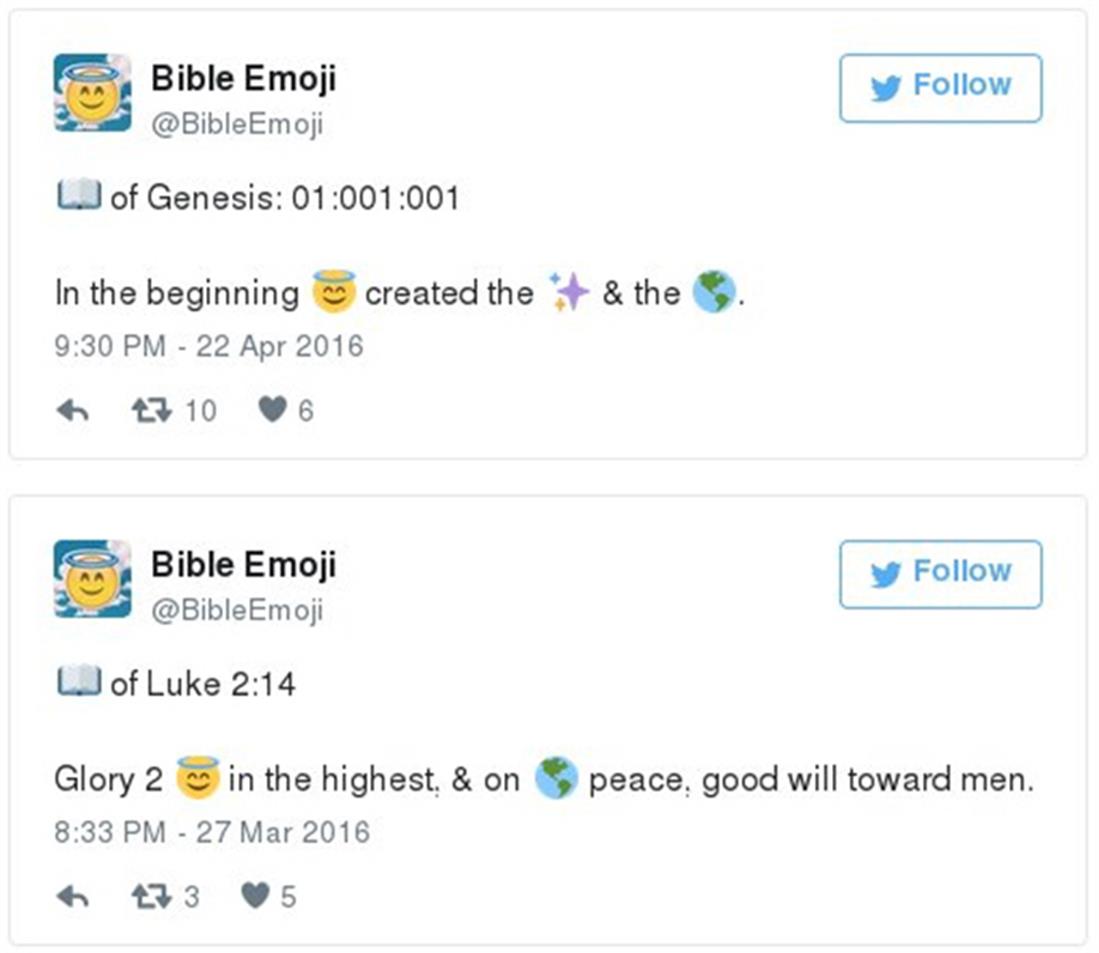This screenshot has height=953, width=1099.
Task: Open @BibleEmoji handle in second tweet
Action: pos(237,610)
